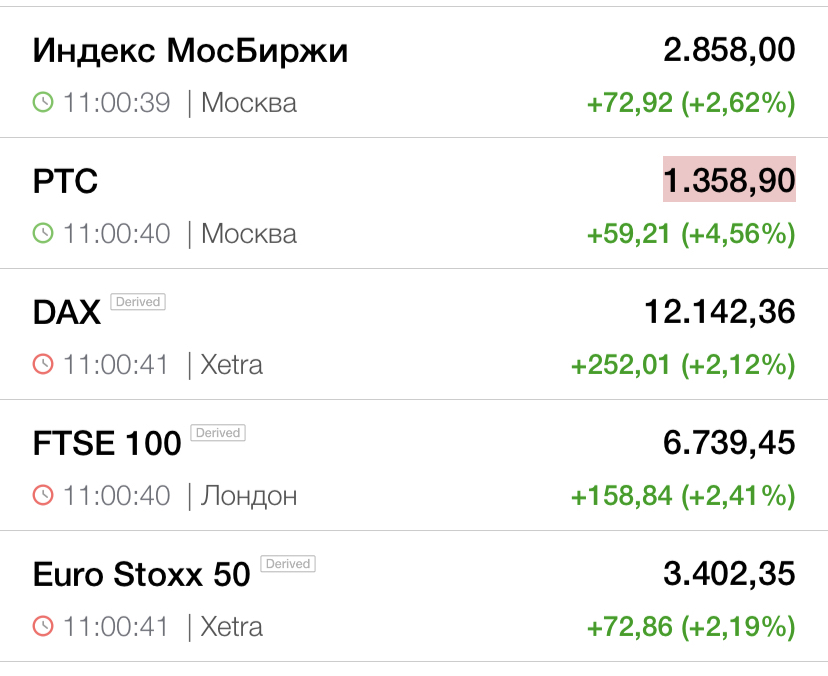Click the highlighted РТС price 1.358,90
828x676 pixels.
(729, 180)
